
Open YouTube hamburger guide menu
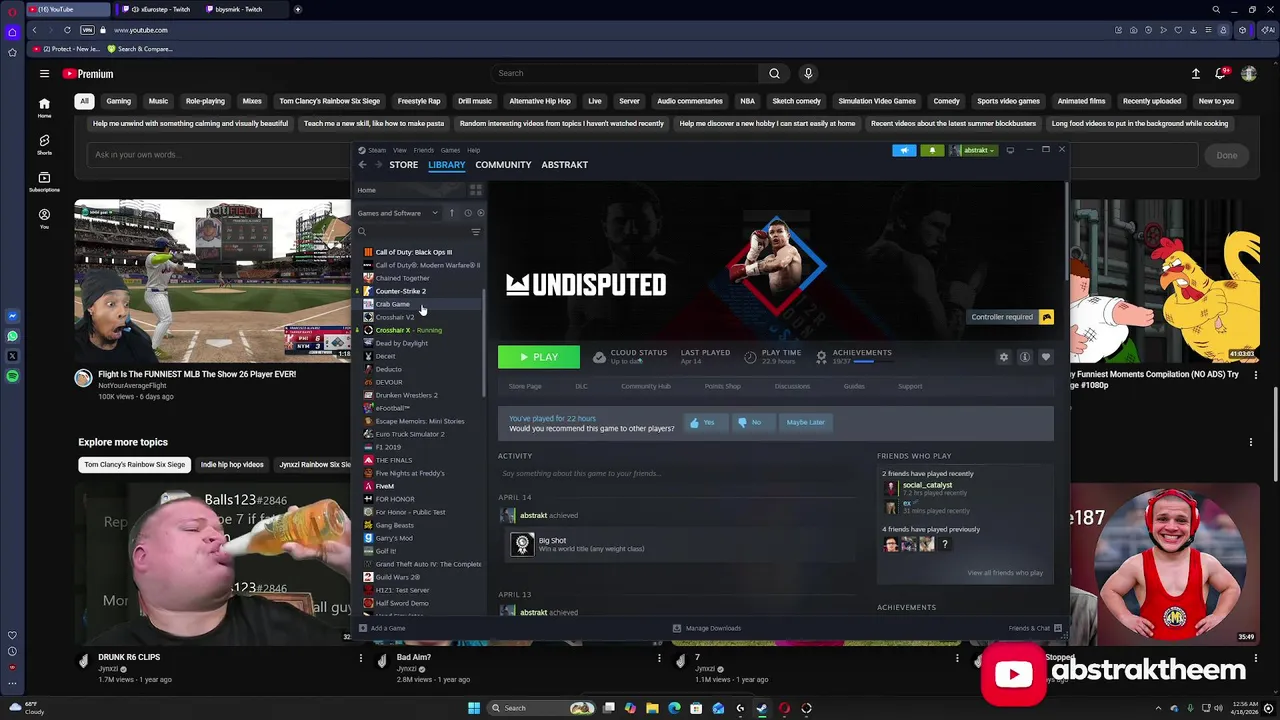(x=44, y=74)
